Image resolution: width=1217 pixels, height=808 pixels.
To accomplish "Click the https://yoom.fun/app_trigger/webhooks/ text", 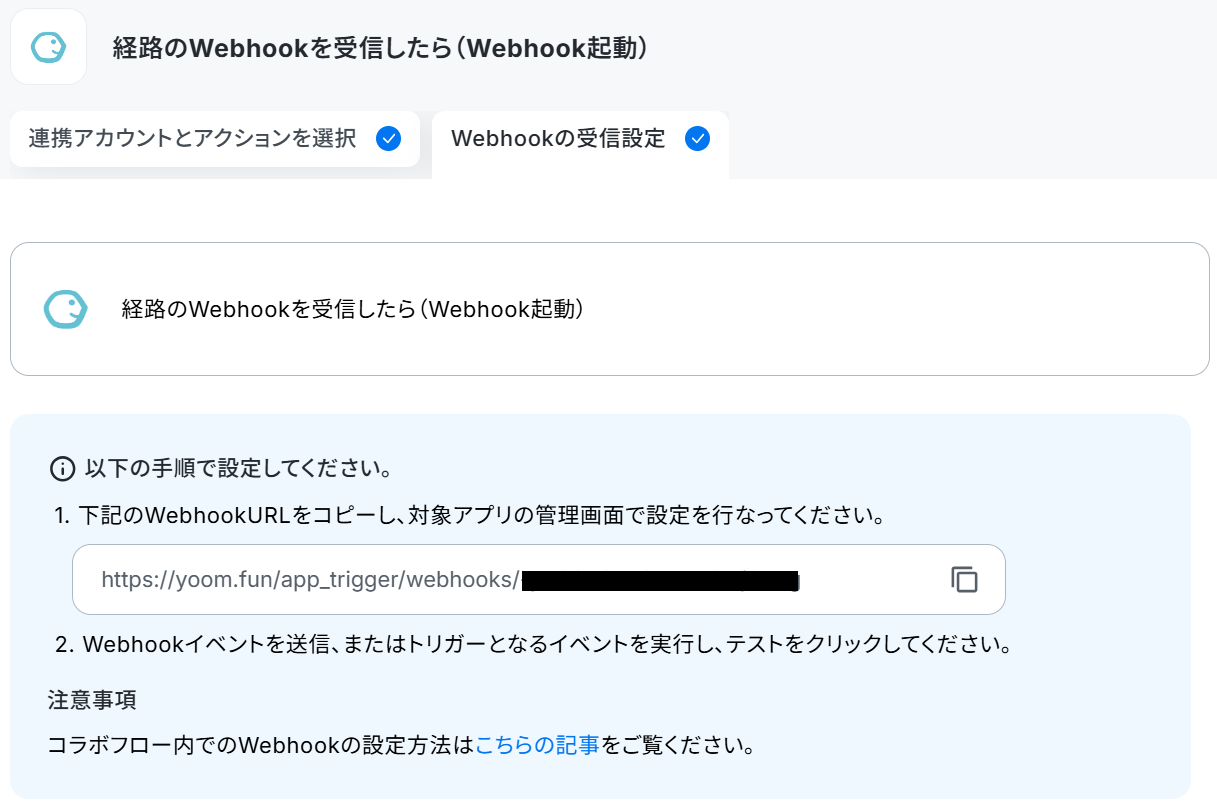I will tap(311, 579).
